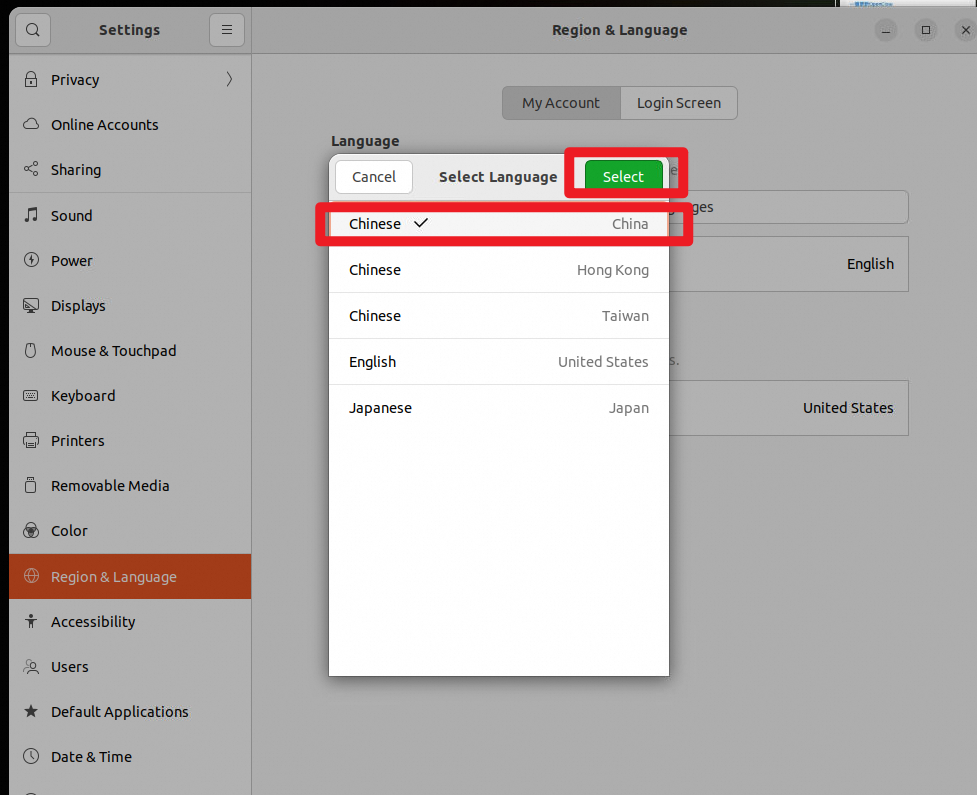Open Displays settings
977x795 pixels.
click(130, 305)
